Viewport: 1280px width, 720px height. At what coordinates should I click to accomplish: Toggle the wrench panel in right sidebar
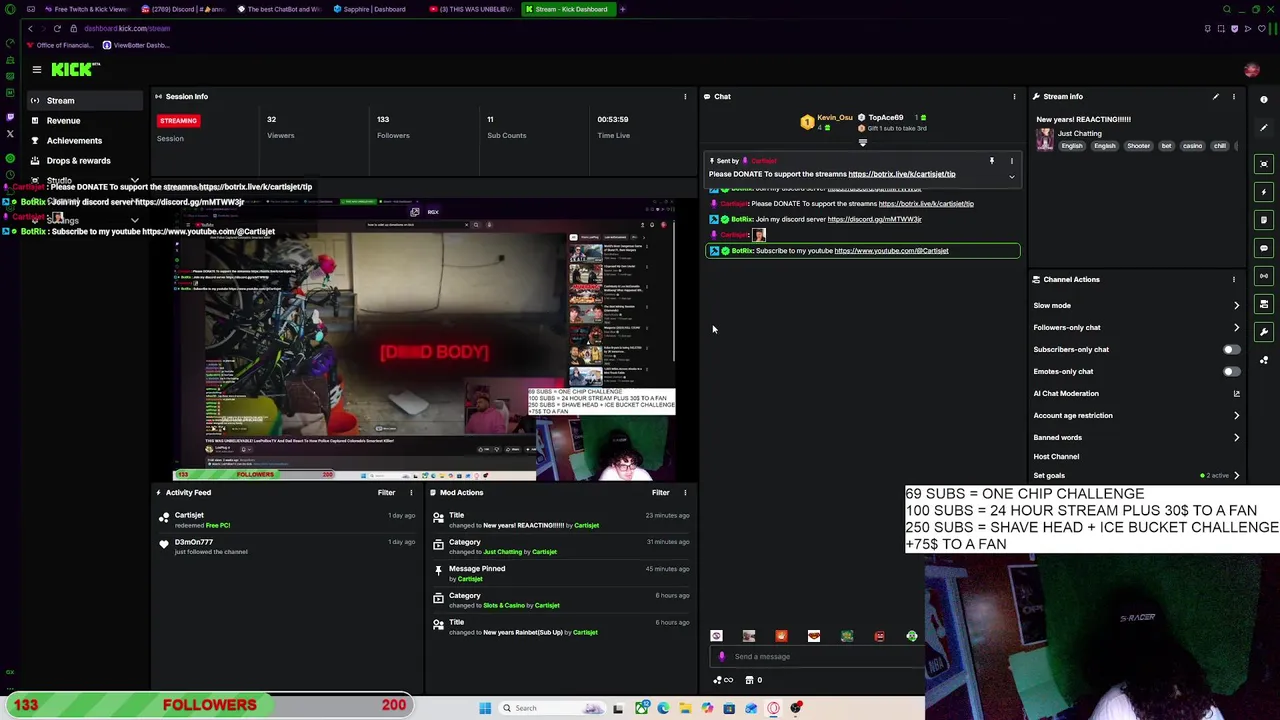[1264, 331]
